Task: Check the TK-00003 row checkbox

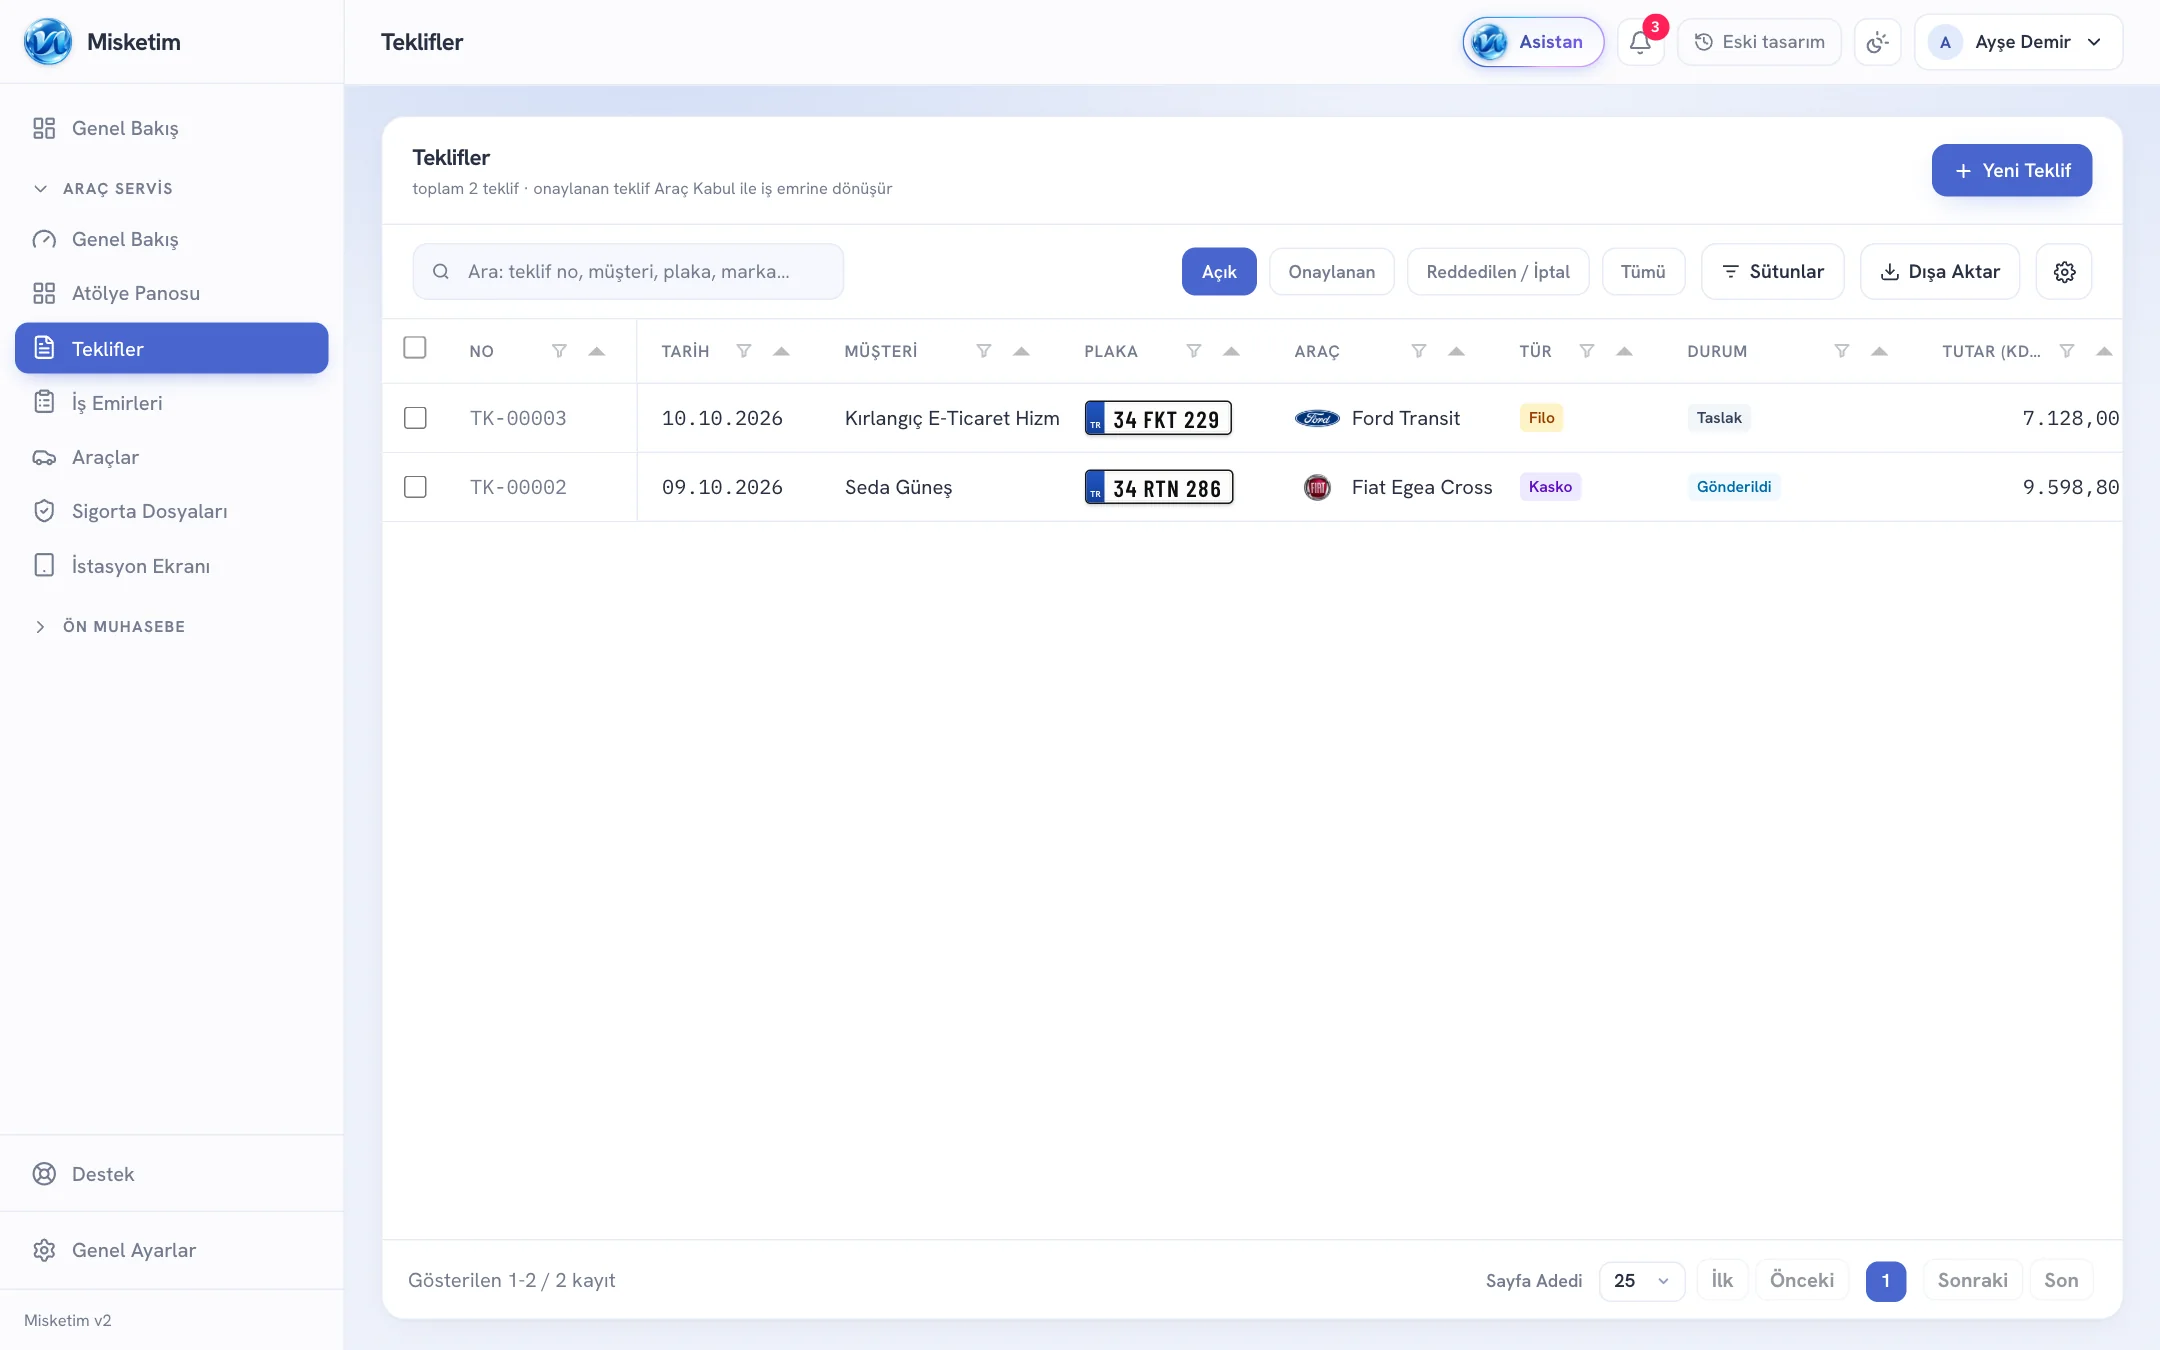Action: coord(415,418)
